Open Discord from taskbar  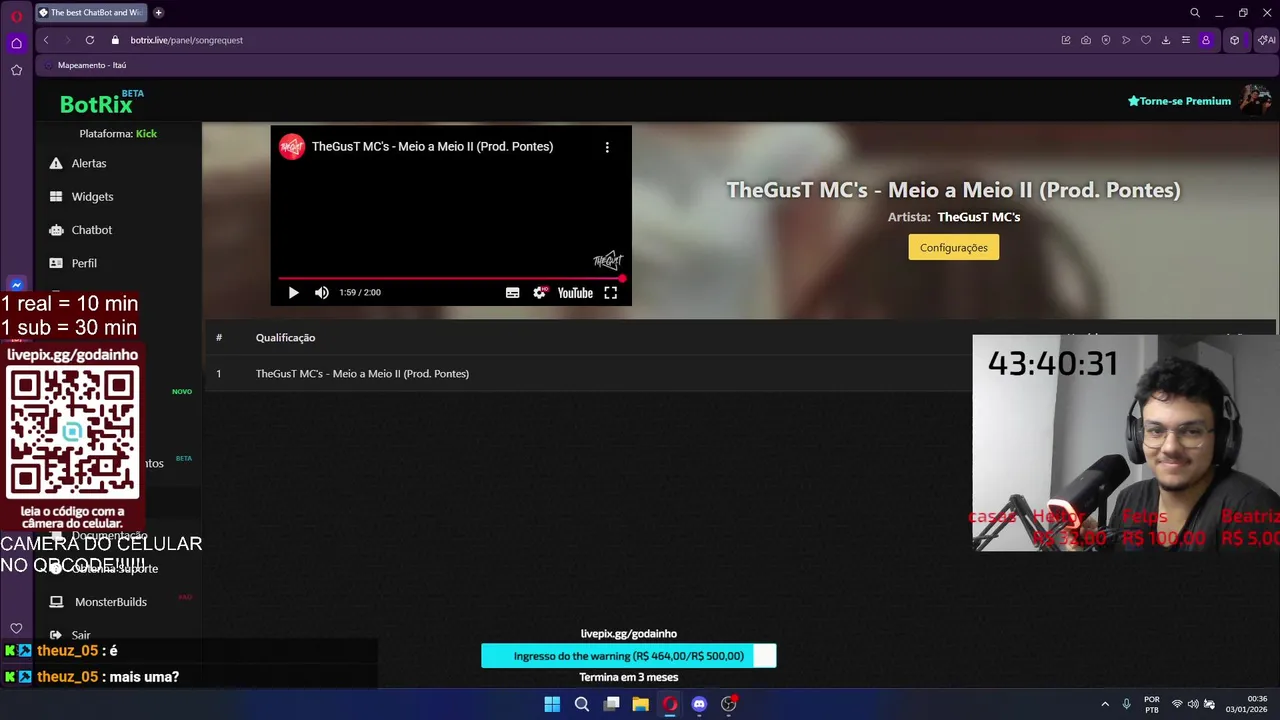coord(699,704)
